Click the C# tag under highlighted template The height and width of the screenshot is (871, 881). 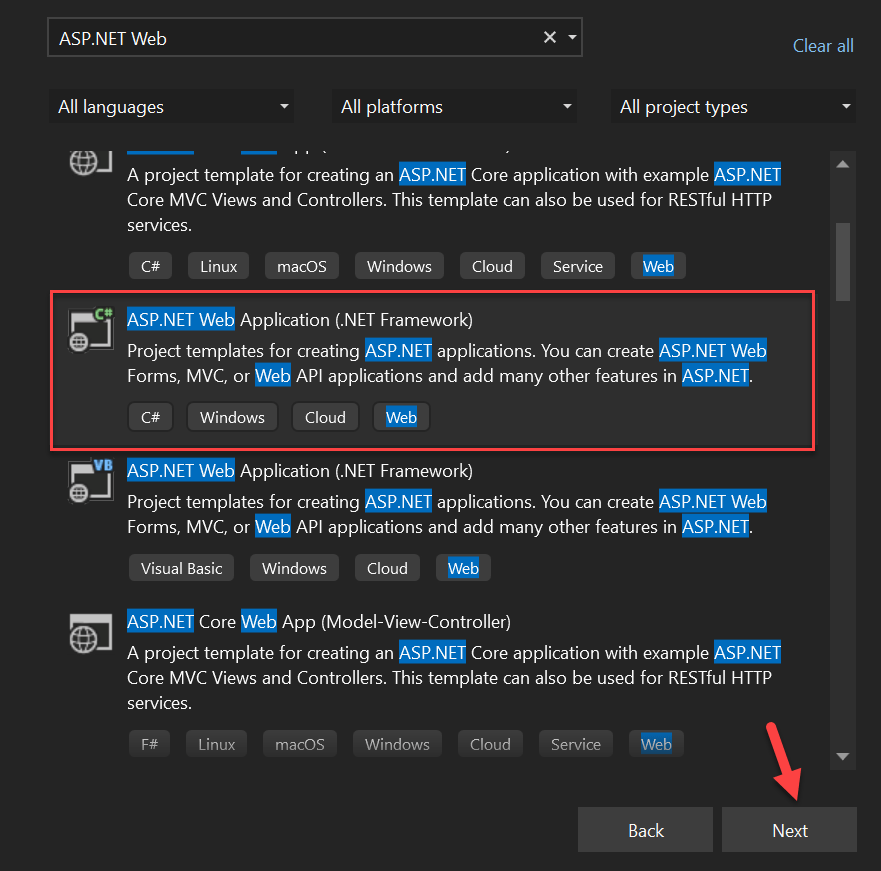pyautogui.click(x=150, y=418)
